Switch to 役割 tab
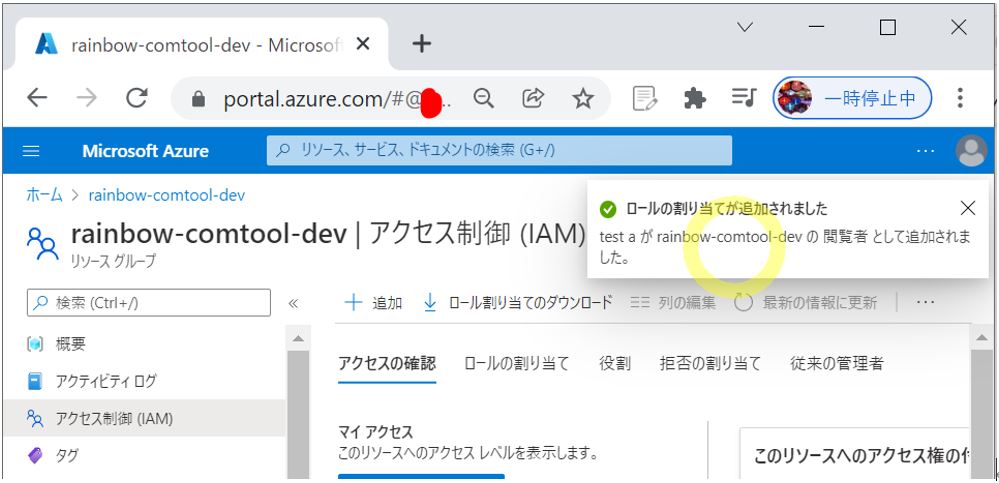999x483 pixels. [615, 363]
